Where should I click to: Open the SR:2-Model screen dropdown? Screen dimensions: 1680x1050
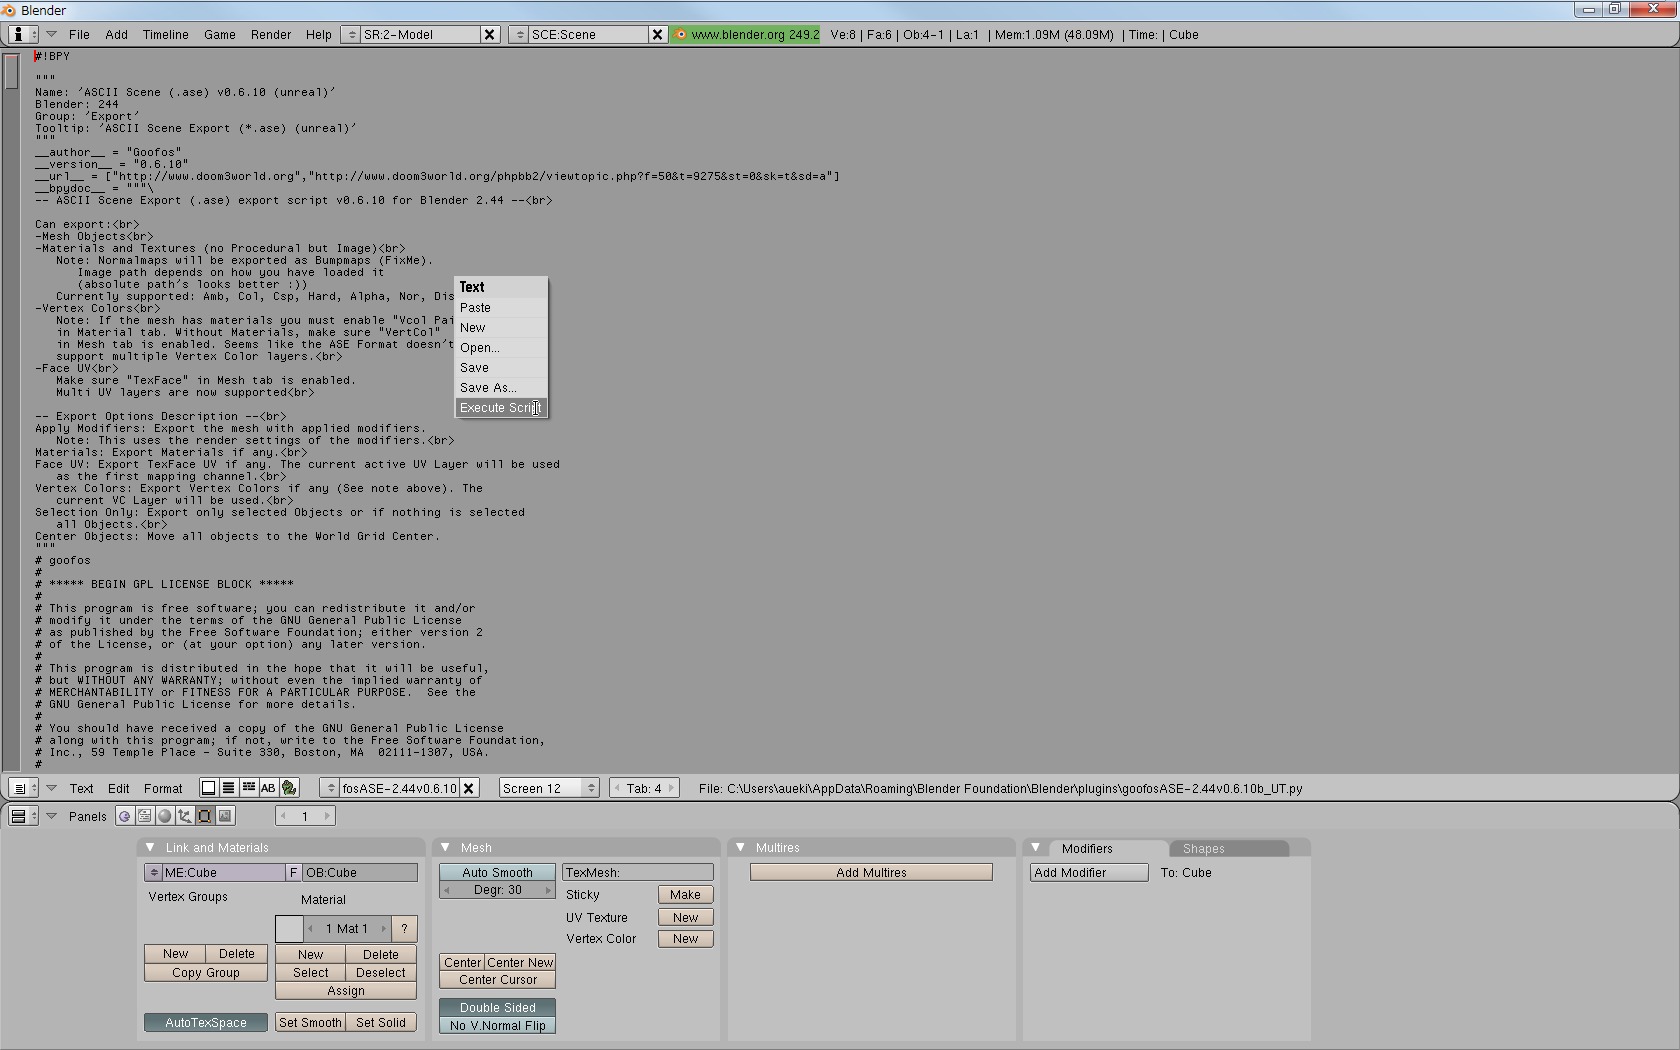(x=351, y=34)
